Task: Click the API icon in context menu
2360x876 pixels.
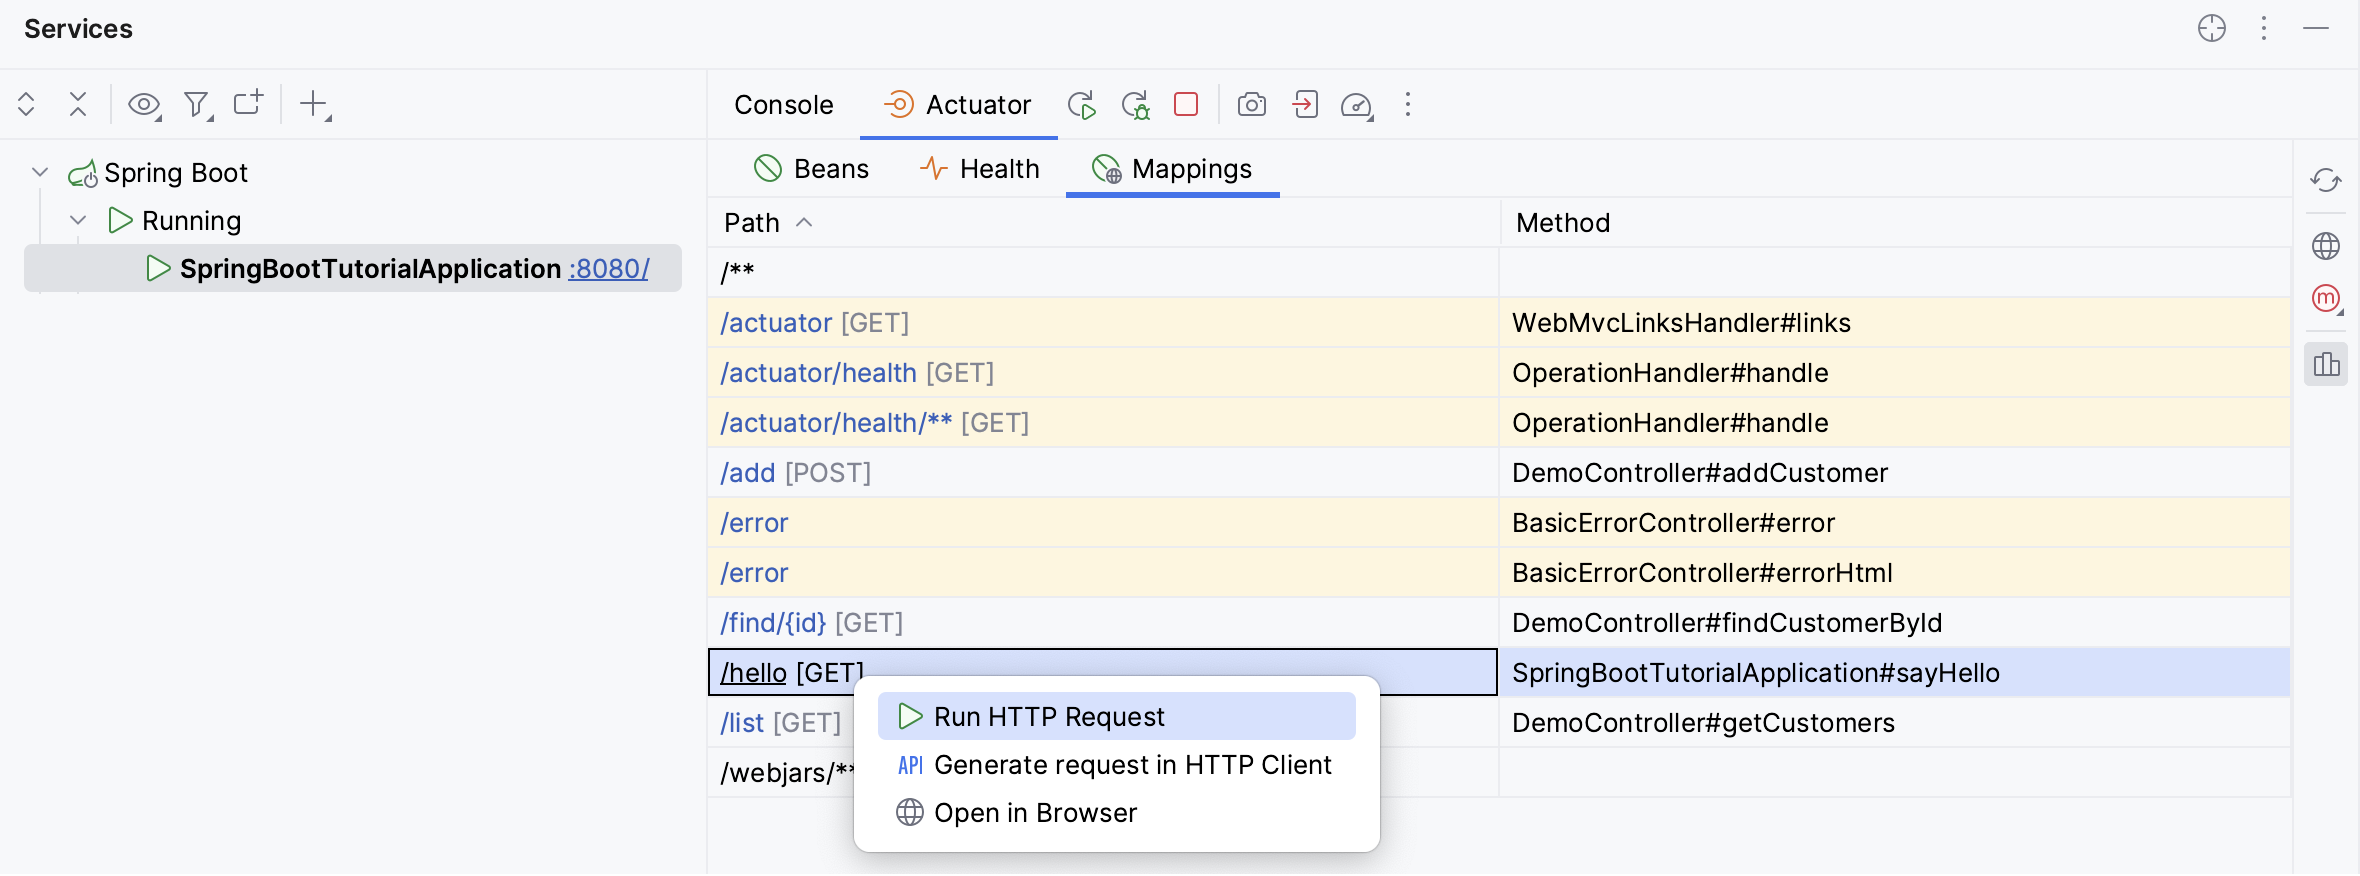Action: 910,765
